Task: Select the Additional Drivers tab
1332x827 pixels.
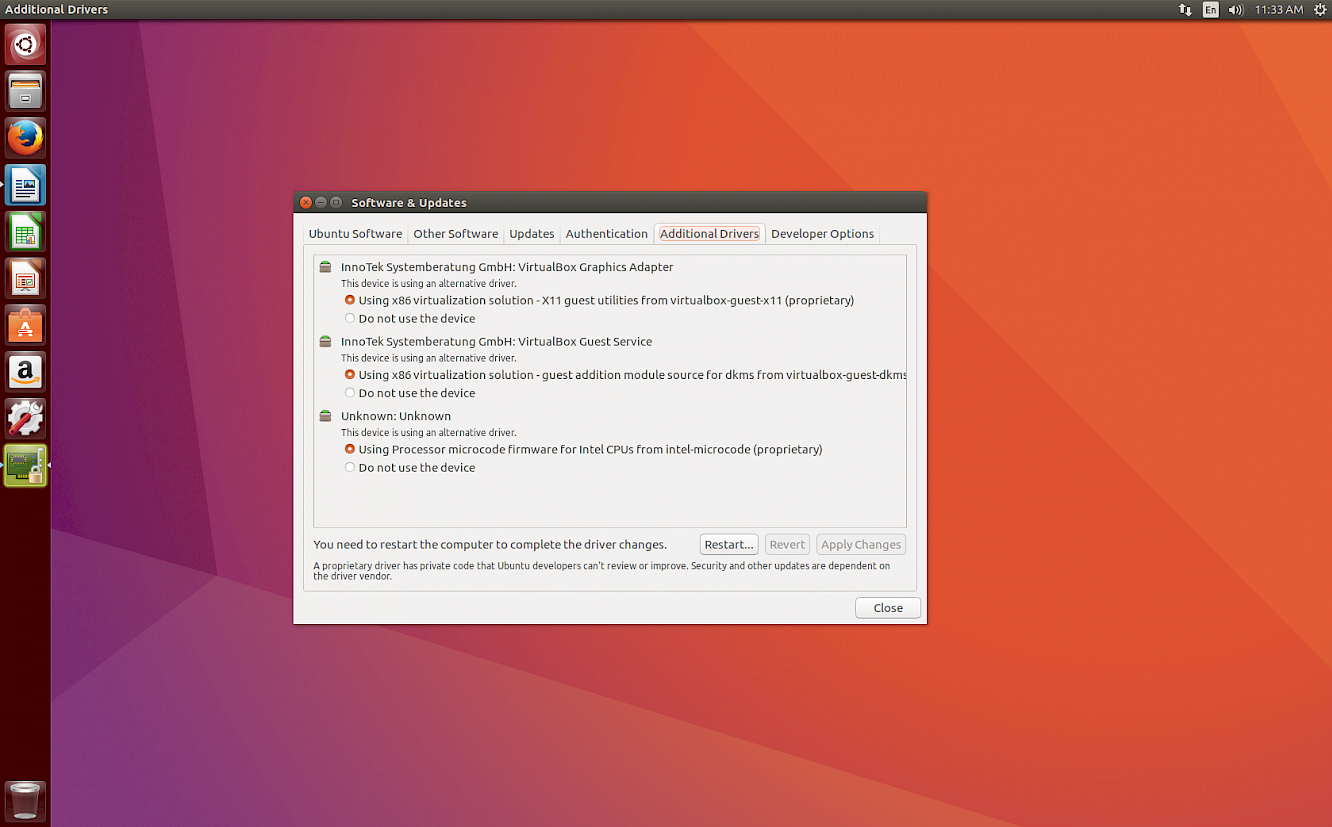Action: (709, 234)
